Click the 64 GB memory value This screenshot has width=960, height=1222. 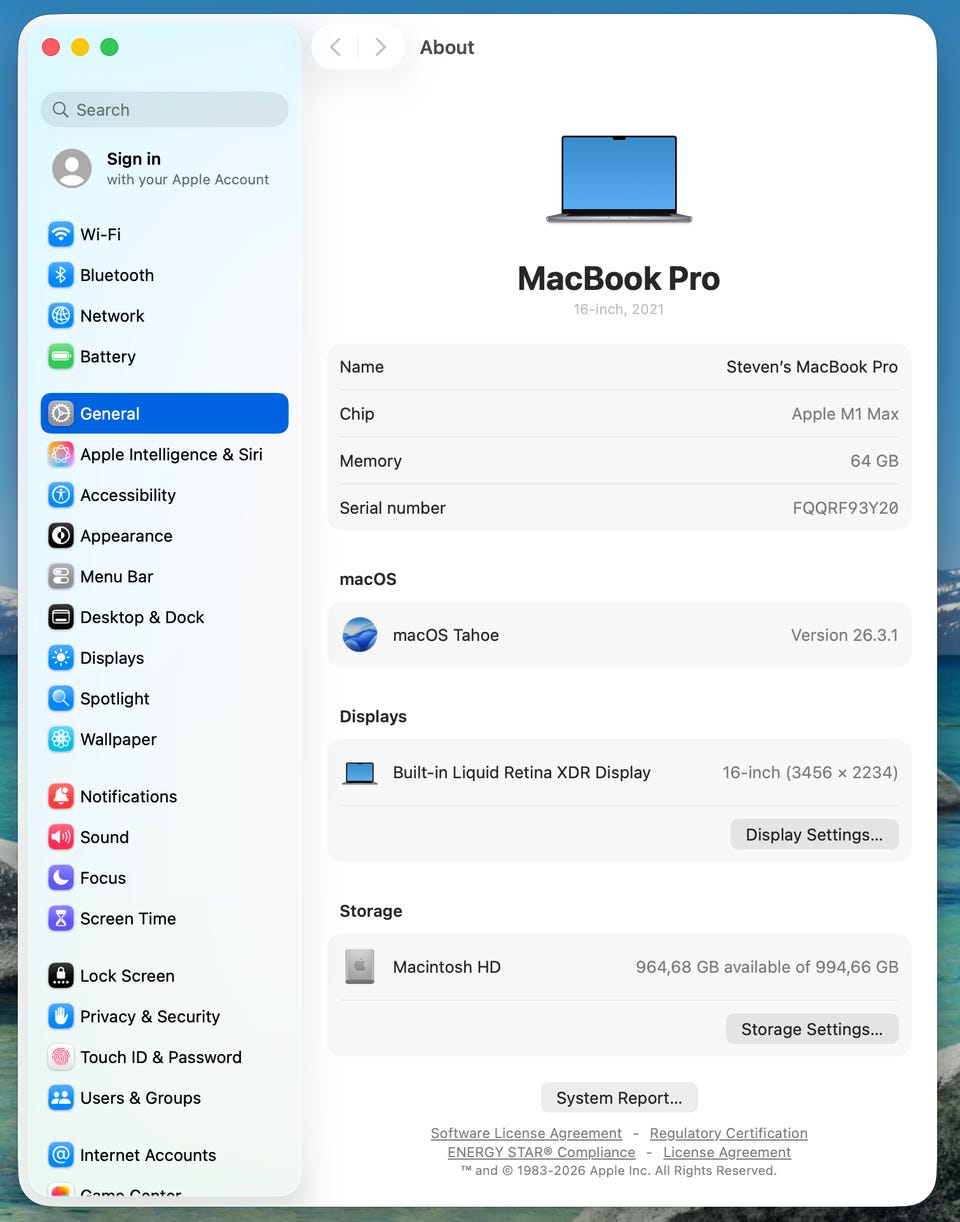pos(874,461)
